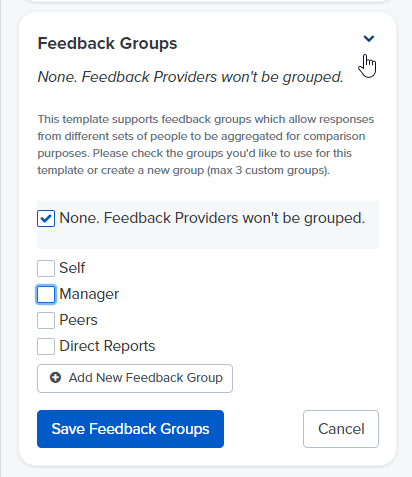Click the page background below the card
Screen dimensions: 412x477
coord(206,472)
